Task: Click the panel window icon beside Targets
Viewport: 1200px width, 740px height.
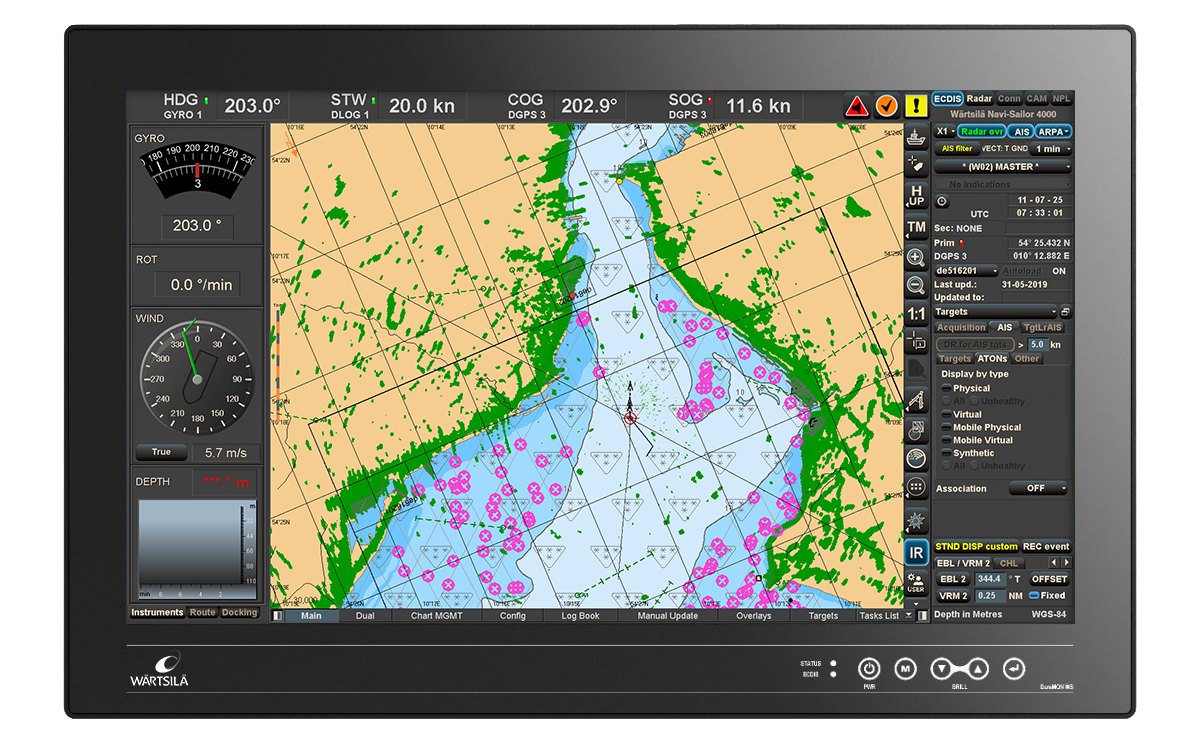Action: click(x=1066, y=312)
